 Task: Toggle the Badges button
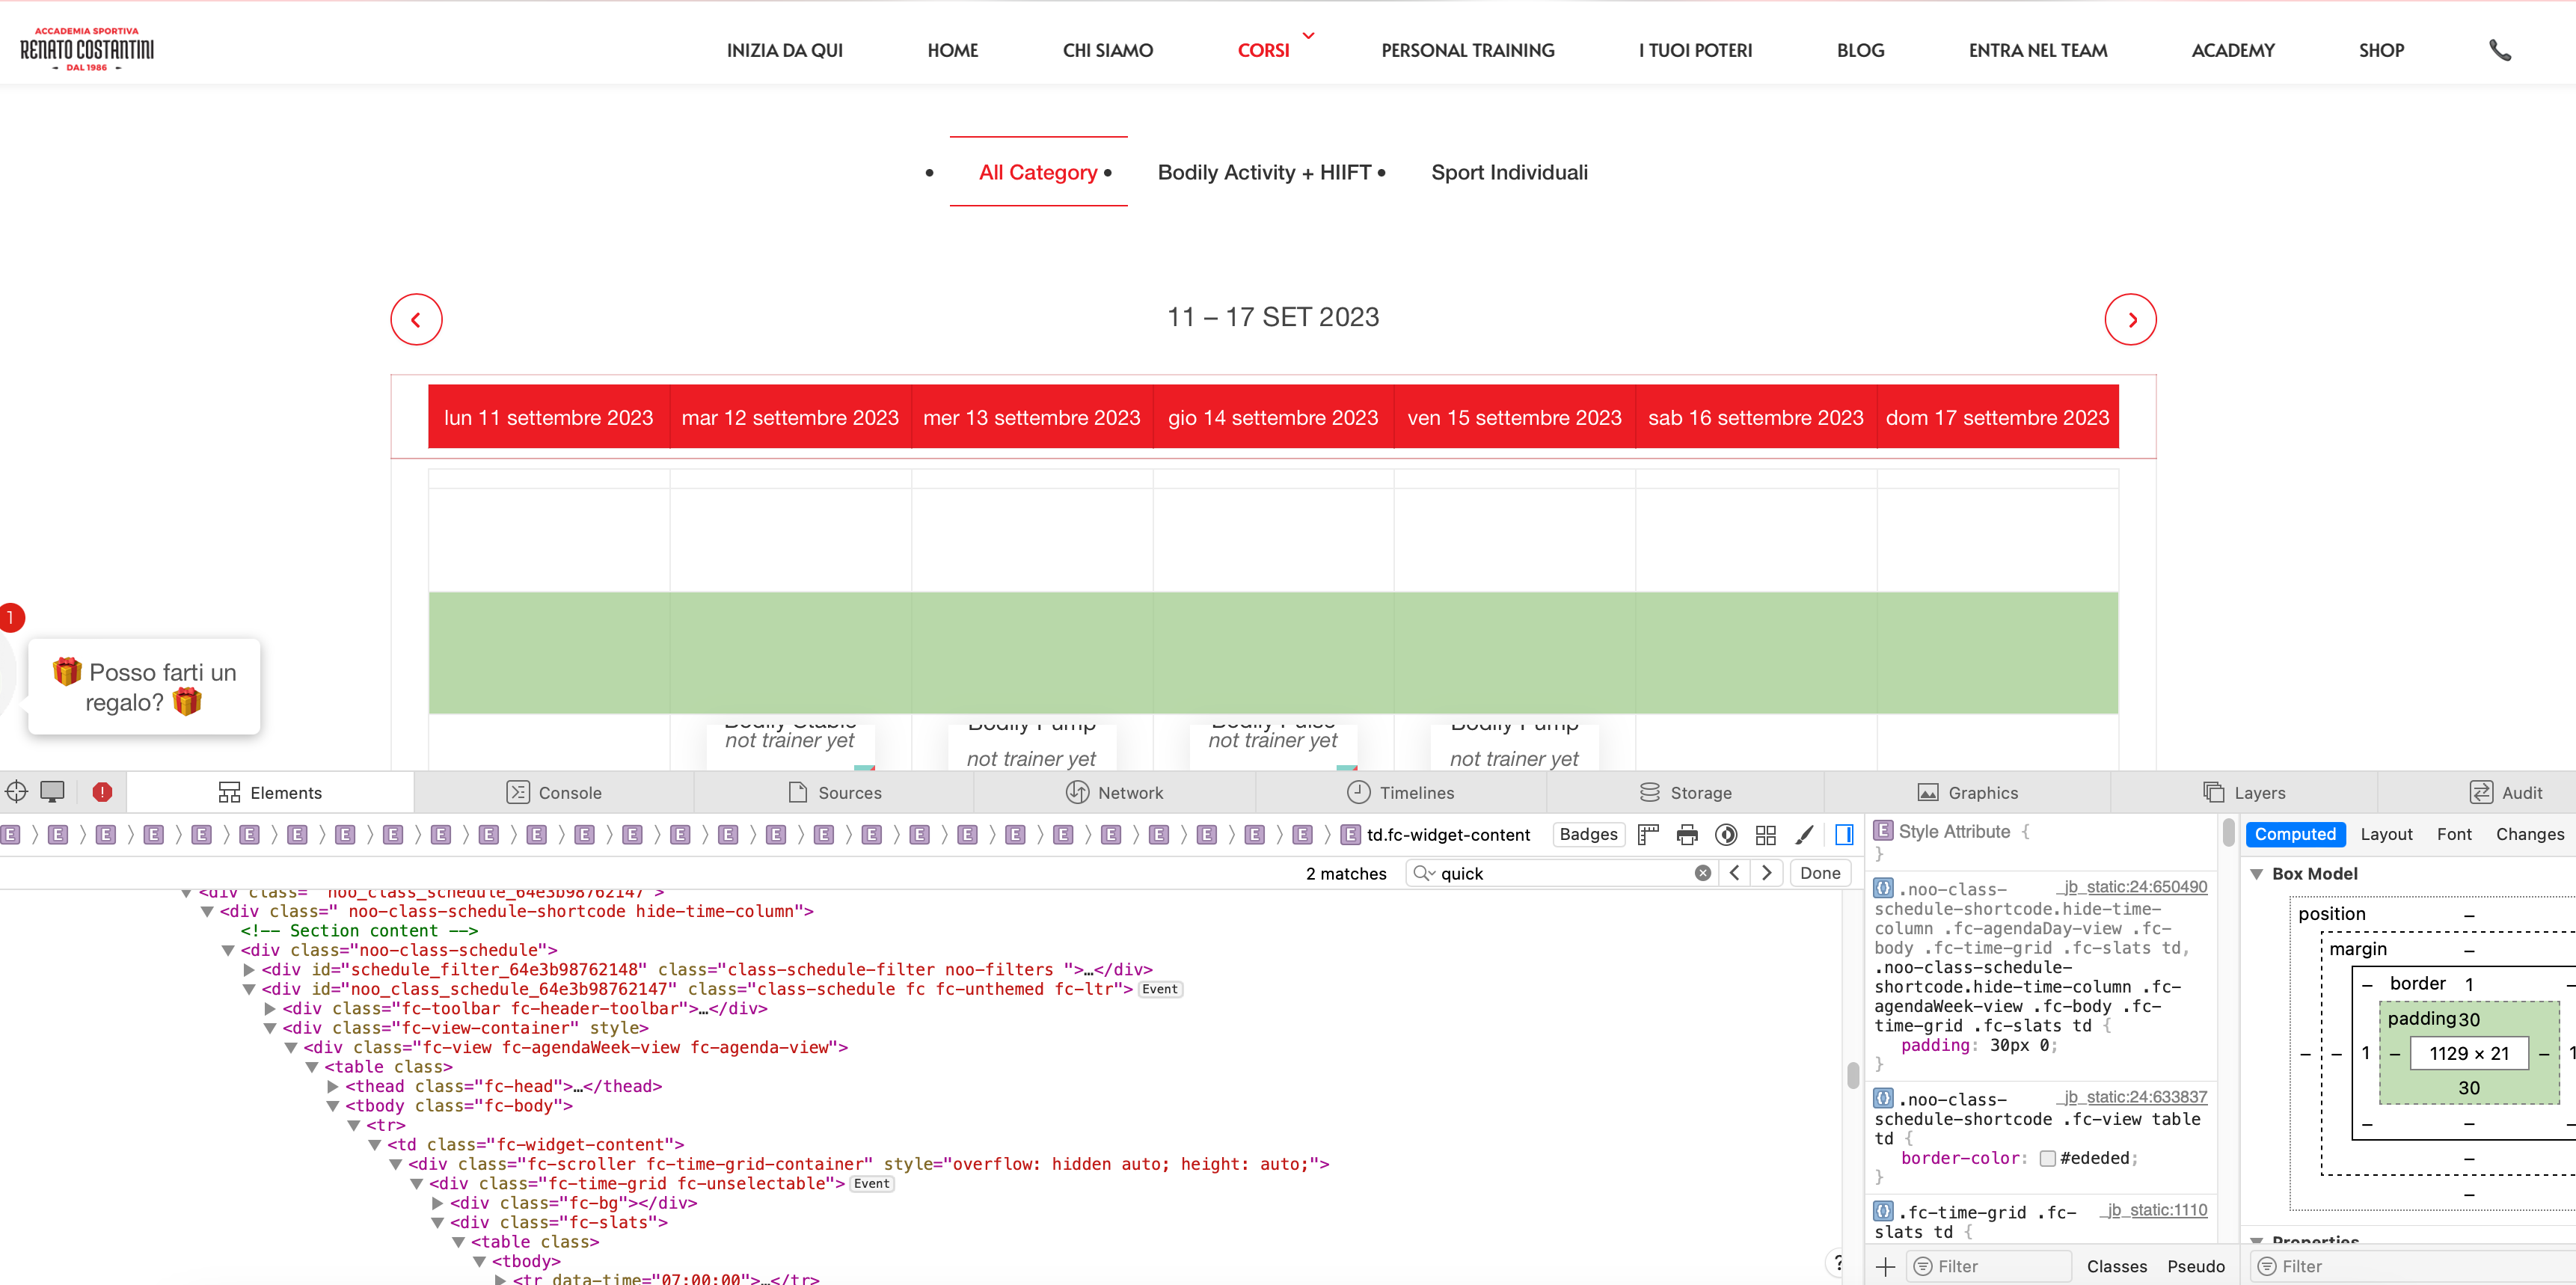(1588, 834)
